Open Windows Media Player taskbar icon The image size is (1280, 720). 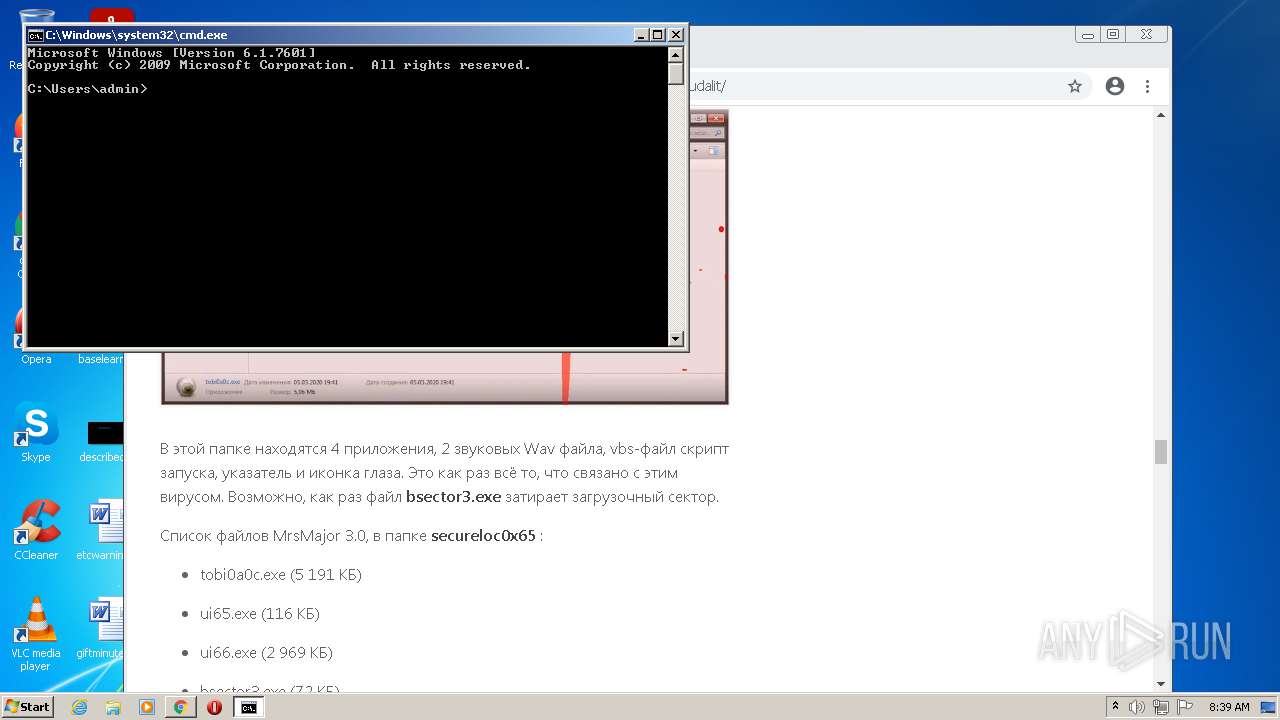pyautogui.click(x=147, y=707)
